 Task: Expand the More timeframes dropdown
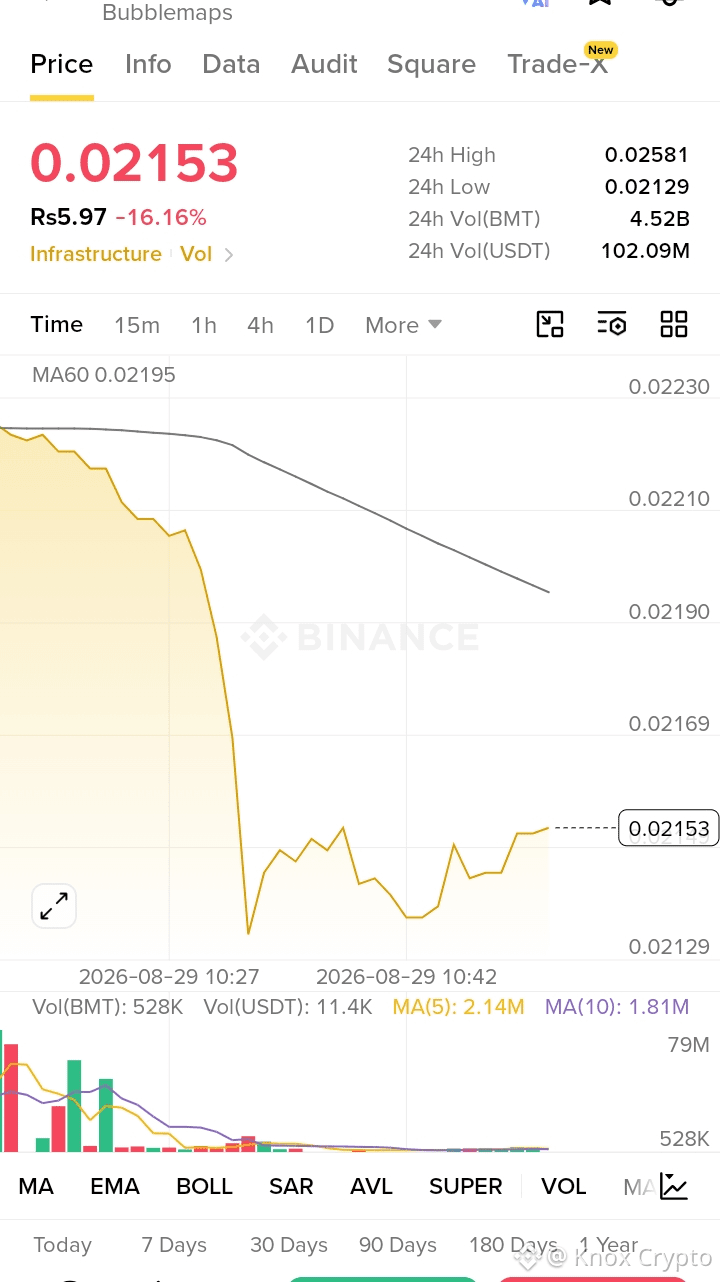(403, 325)
